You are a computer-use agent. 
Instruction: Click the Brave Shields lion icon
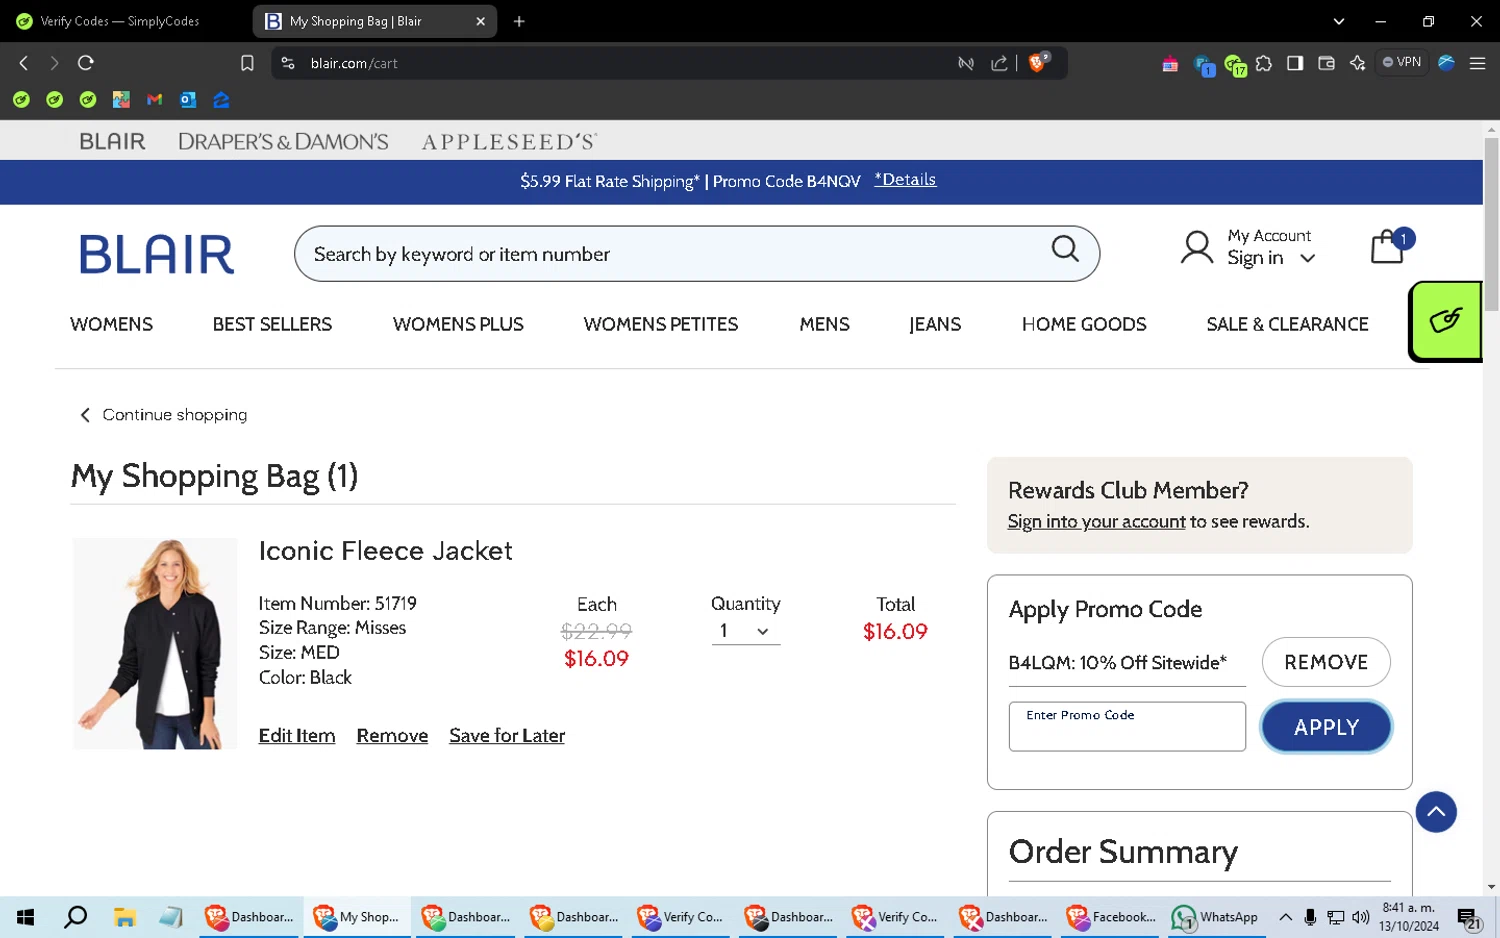click(1038, 62)
